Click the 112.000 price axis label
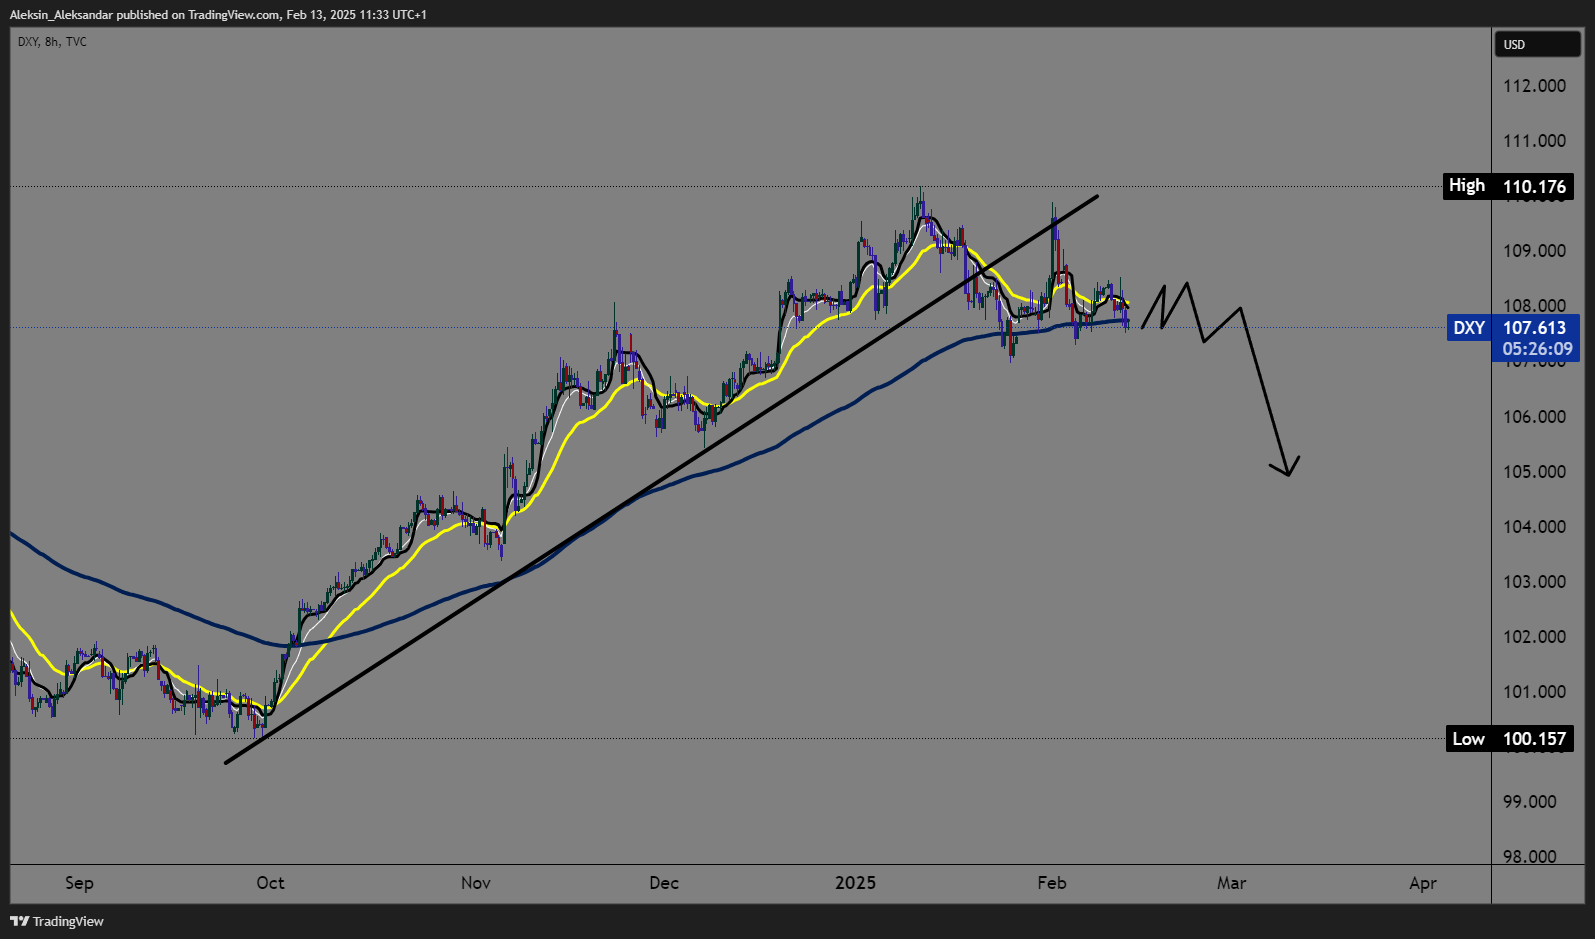This screenshot has width=1595, height=939. click(x=1534, y=86)
